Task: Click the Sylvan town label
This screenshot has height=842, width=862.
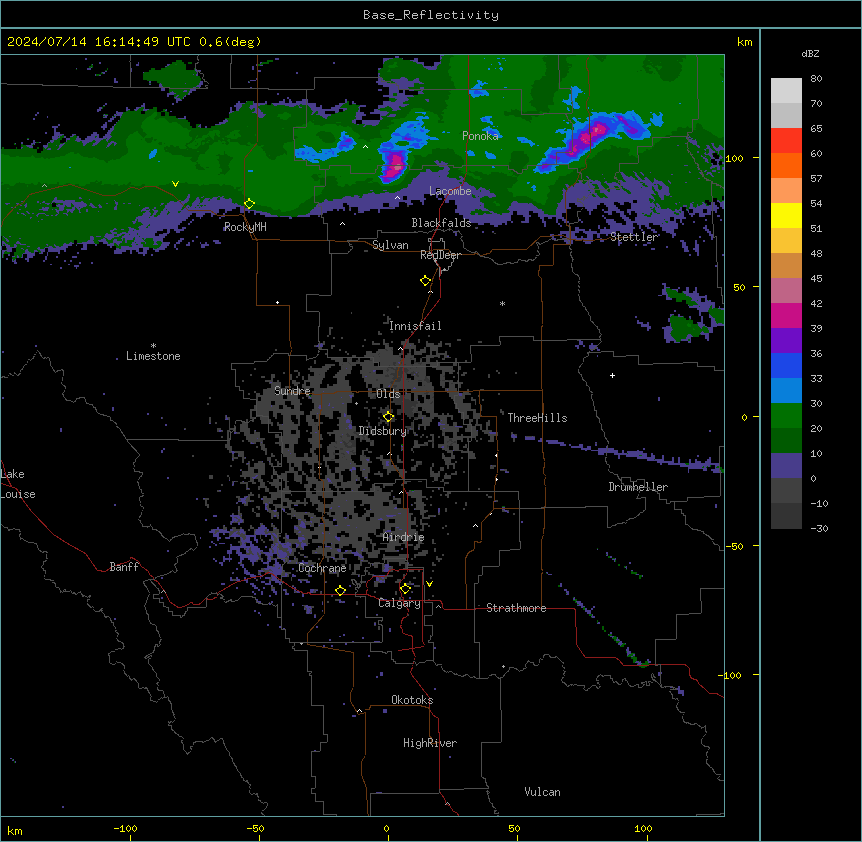Action: click(x=390, y=245)
